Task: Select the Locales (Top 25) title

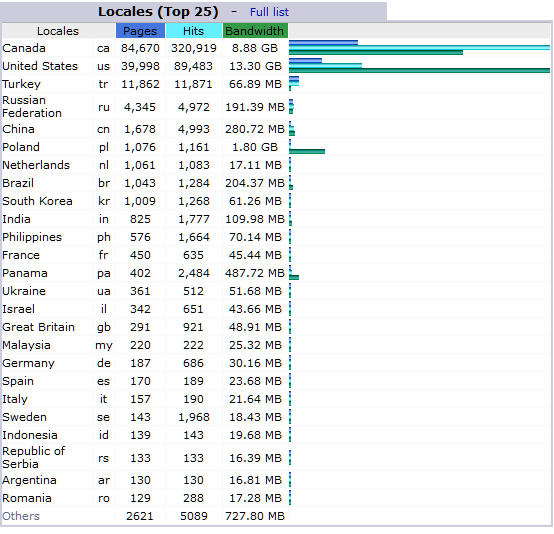Action: click(x=158, y=12)
